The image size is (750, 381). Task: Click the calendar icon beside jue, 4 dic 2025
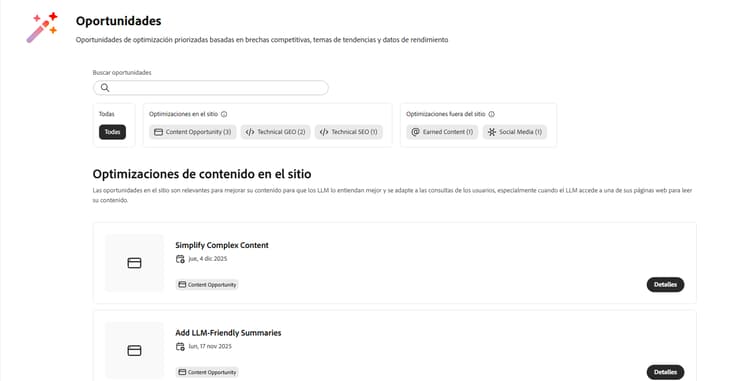(180, 259)
